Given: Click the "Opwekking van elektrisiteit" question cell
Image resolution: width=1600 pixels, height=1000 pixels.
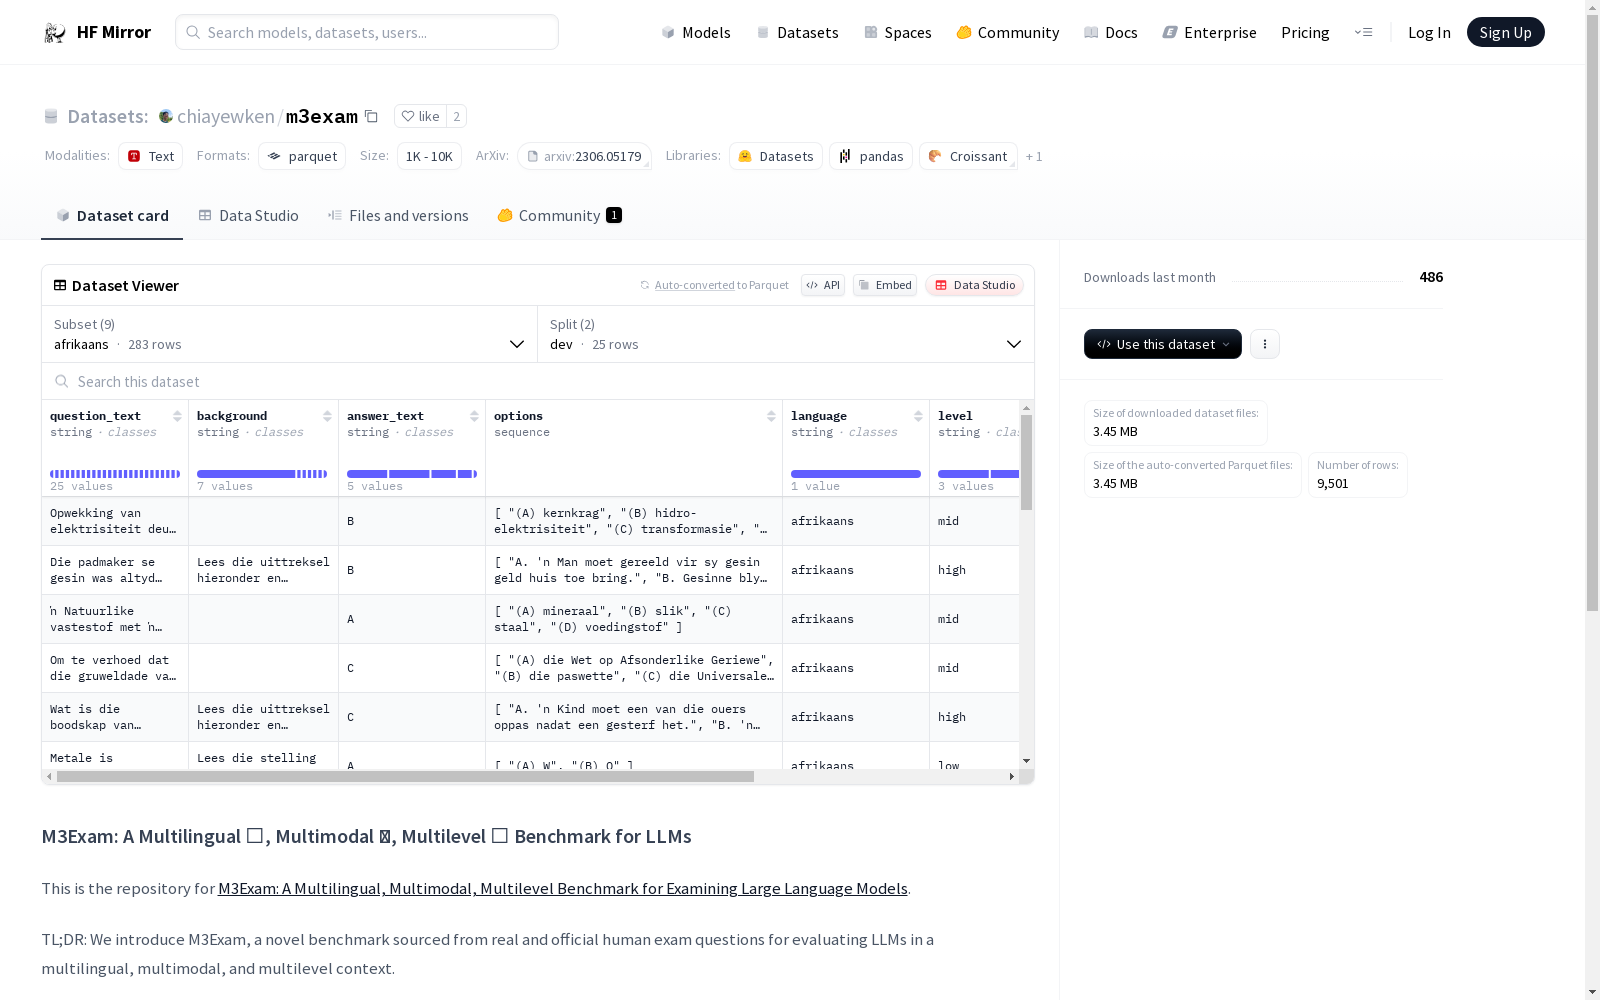Looking at the screenshot, I should pos(115,521).
